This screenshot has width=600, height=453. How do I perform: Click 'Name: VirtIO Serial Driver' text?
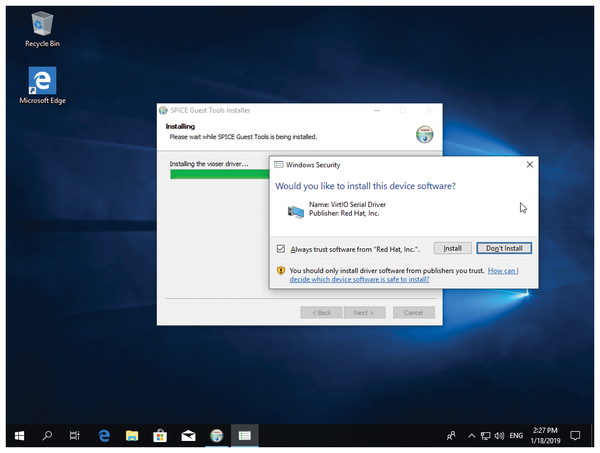coord(347,204)
